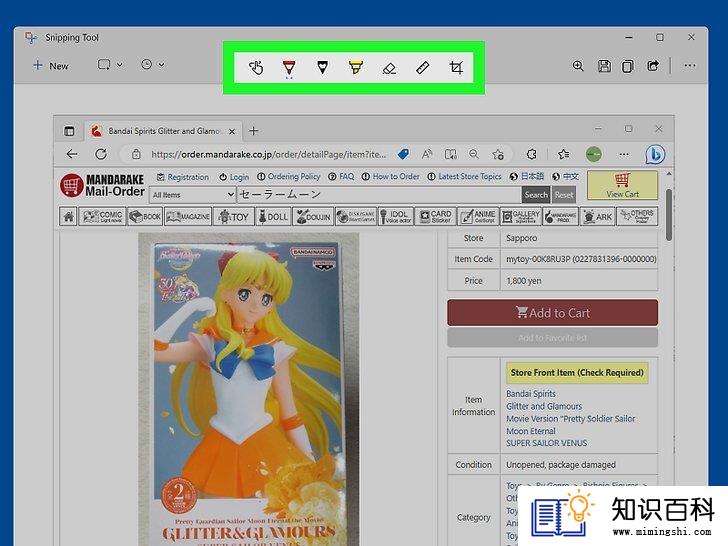Toggle the ruler tool
Screen dimensions: 728x546
422,68
